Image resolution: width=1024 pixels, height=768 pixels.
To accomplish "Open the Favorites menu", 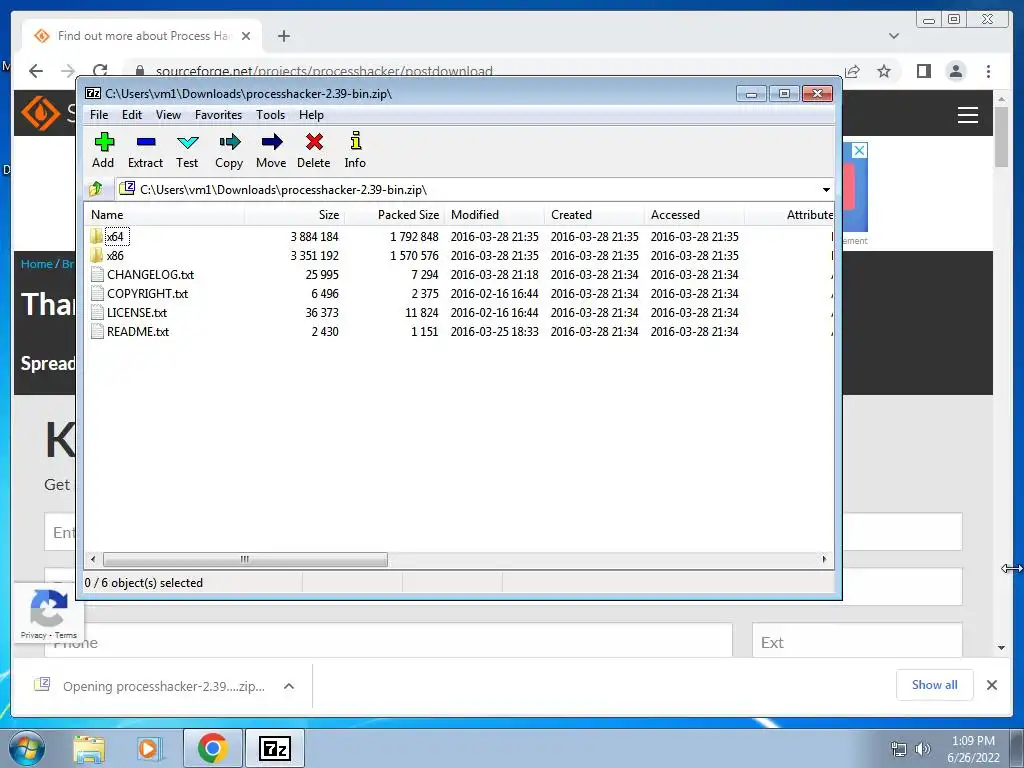I will coord(219,115).
